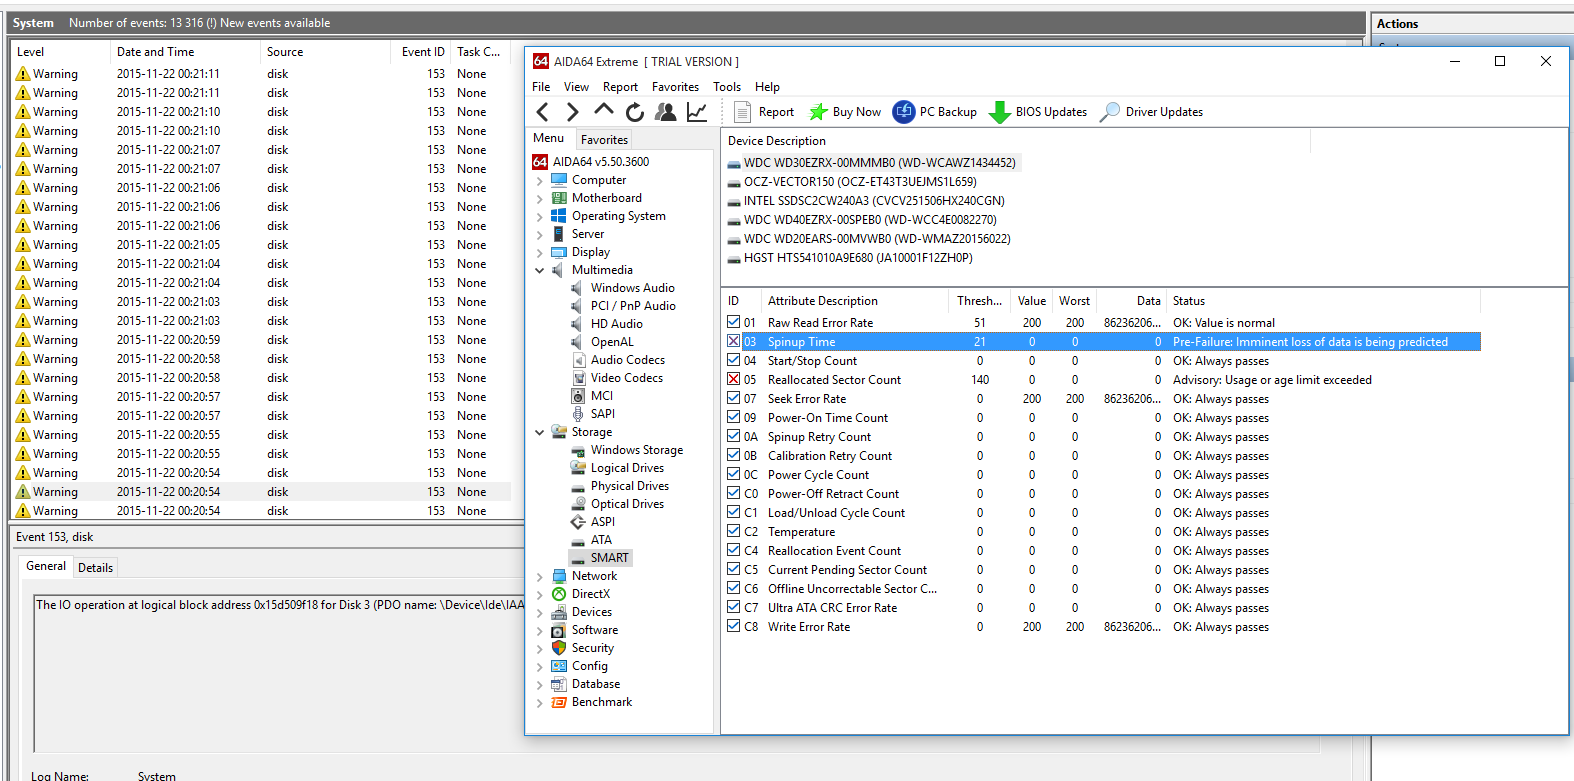Toggle checkbox for Ultra ATA CRC Error Rate
Screen dimensions: 1574x781
point(734,607)
